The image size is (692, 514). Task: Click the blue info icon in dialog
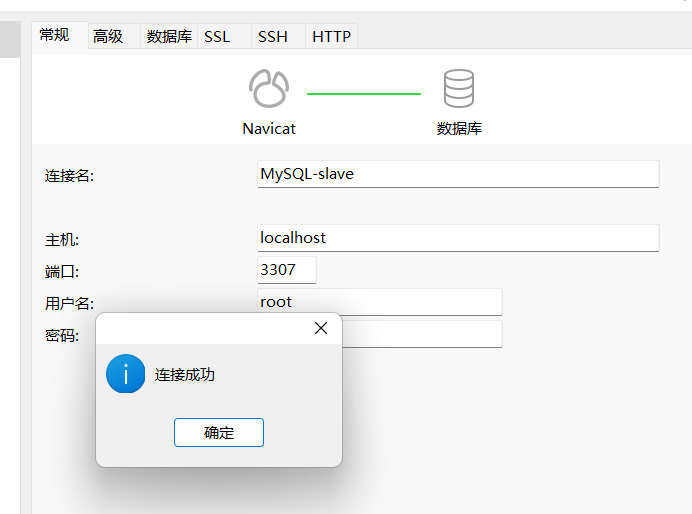click(x=125, y=374)
